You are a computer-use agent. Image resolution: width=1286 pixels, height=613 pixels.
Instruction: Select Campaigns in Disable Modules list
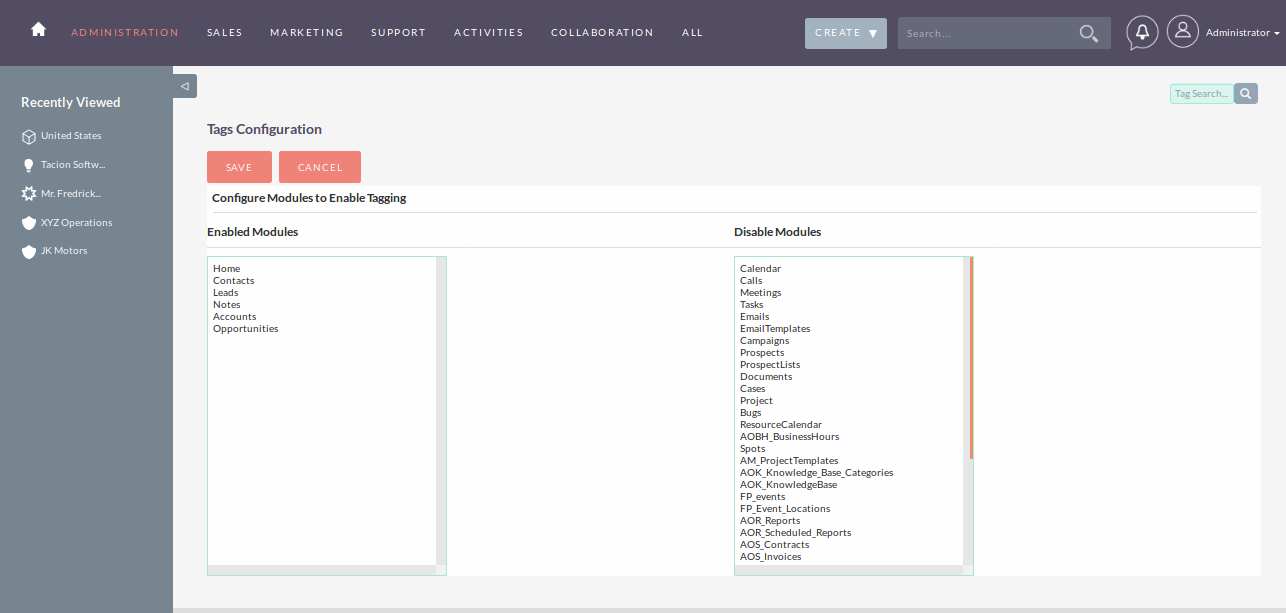(x=764, y=341)
